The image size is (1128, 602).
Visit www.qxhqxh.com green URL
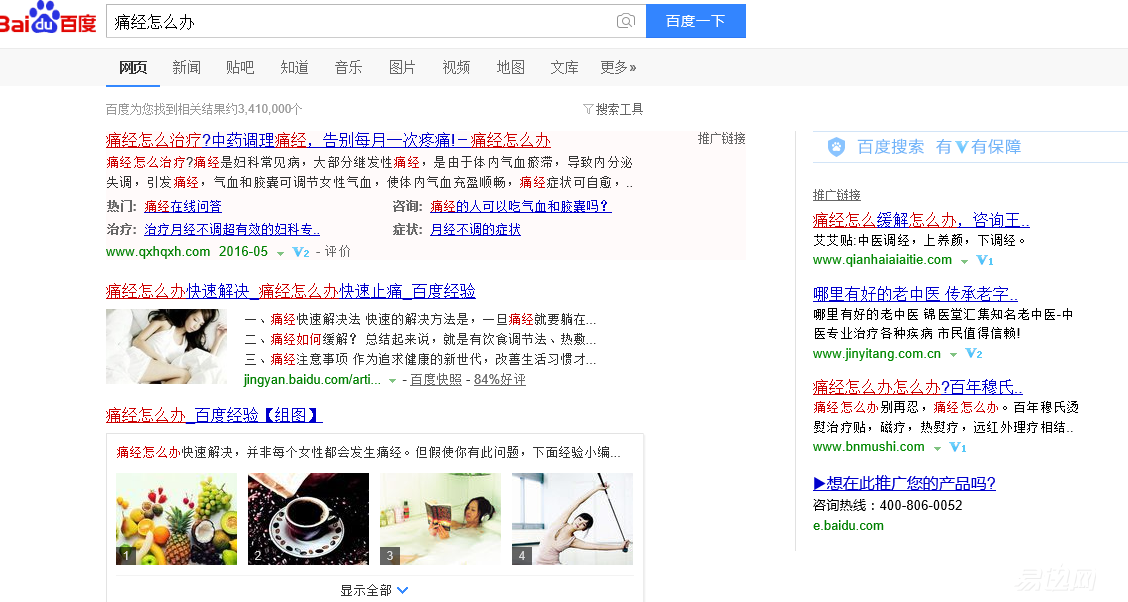pyautogui.click(x=158, y=252)
